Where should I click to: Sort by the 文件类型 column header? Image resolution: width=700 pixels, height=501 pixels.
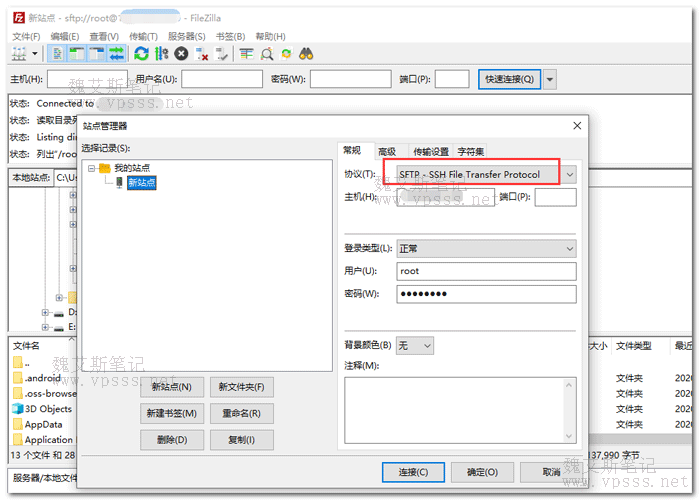tap(634, 346)
